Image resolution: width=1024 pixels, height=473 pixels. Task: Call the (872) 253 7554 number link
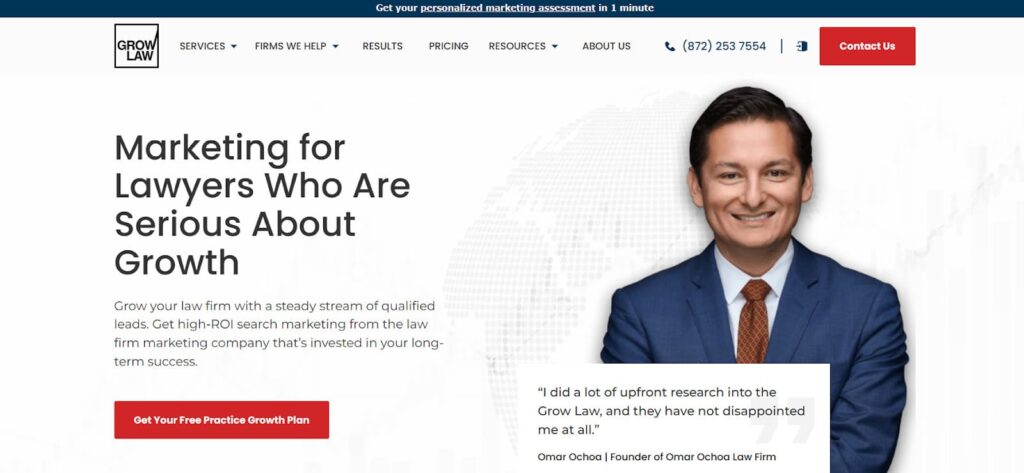coord(724,46)
